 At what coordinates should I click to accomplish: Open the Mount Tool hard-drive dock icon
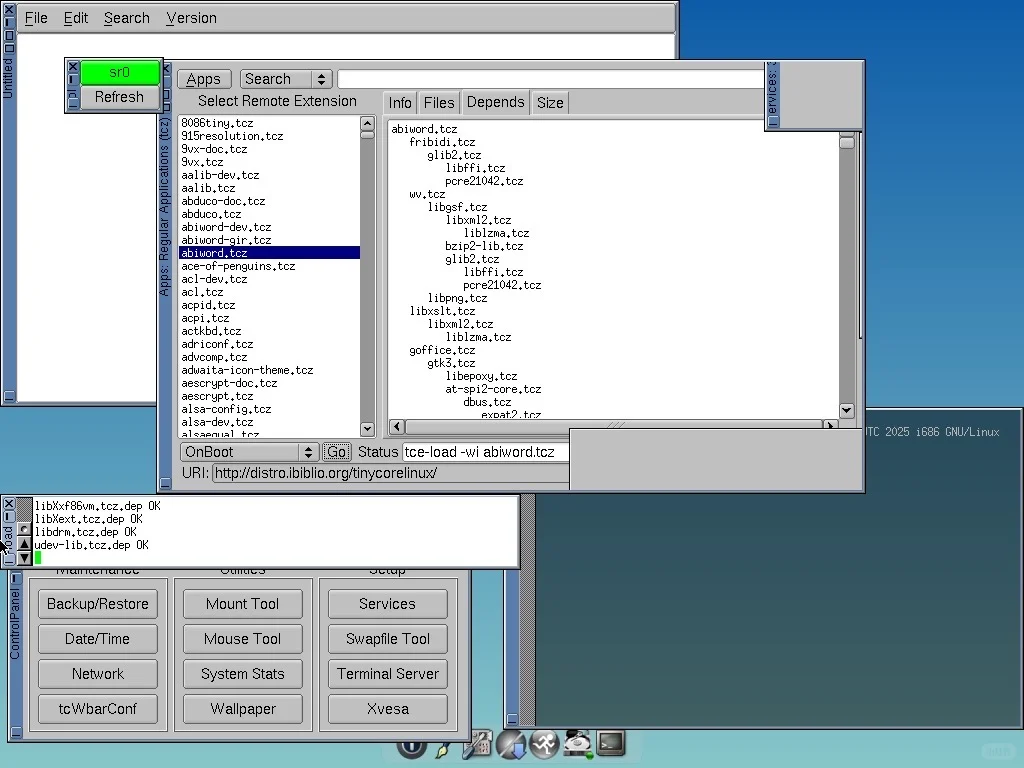578,743
